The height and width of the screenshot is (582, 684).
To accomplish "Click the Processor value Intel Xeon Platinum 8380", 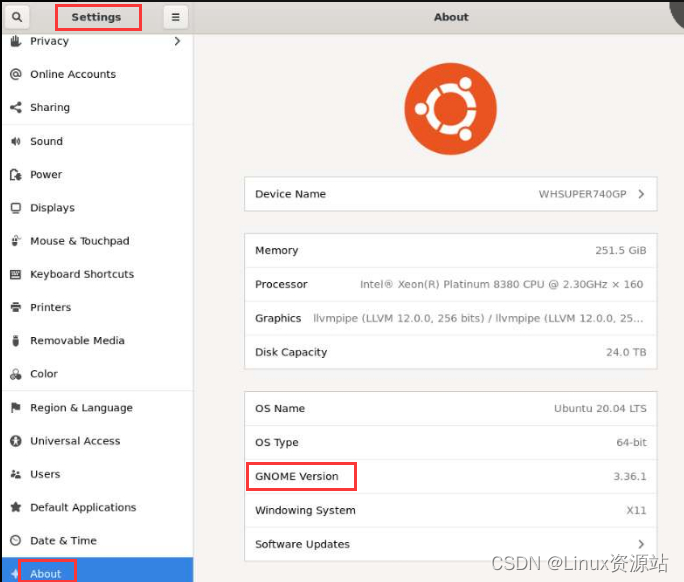I will coord(501,284).
